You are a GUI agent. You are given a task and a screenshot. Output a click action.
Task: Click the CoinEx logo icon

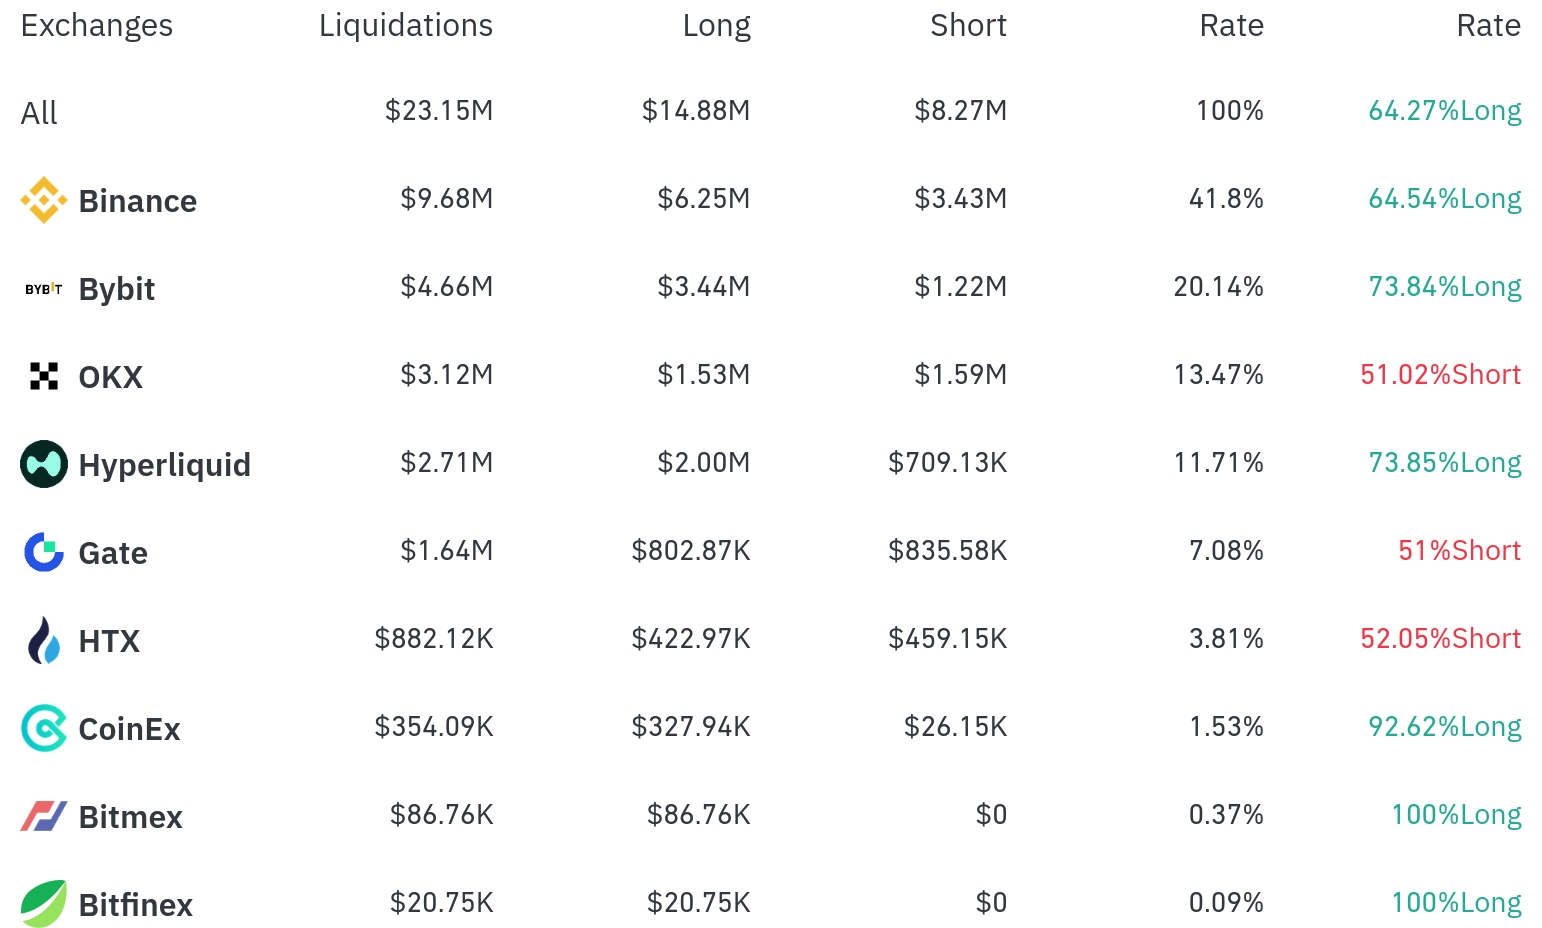tap(44, 728)
